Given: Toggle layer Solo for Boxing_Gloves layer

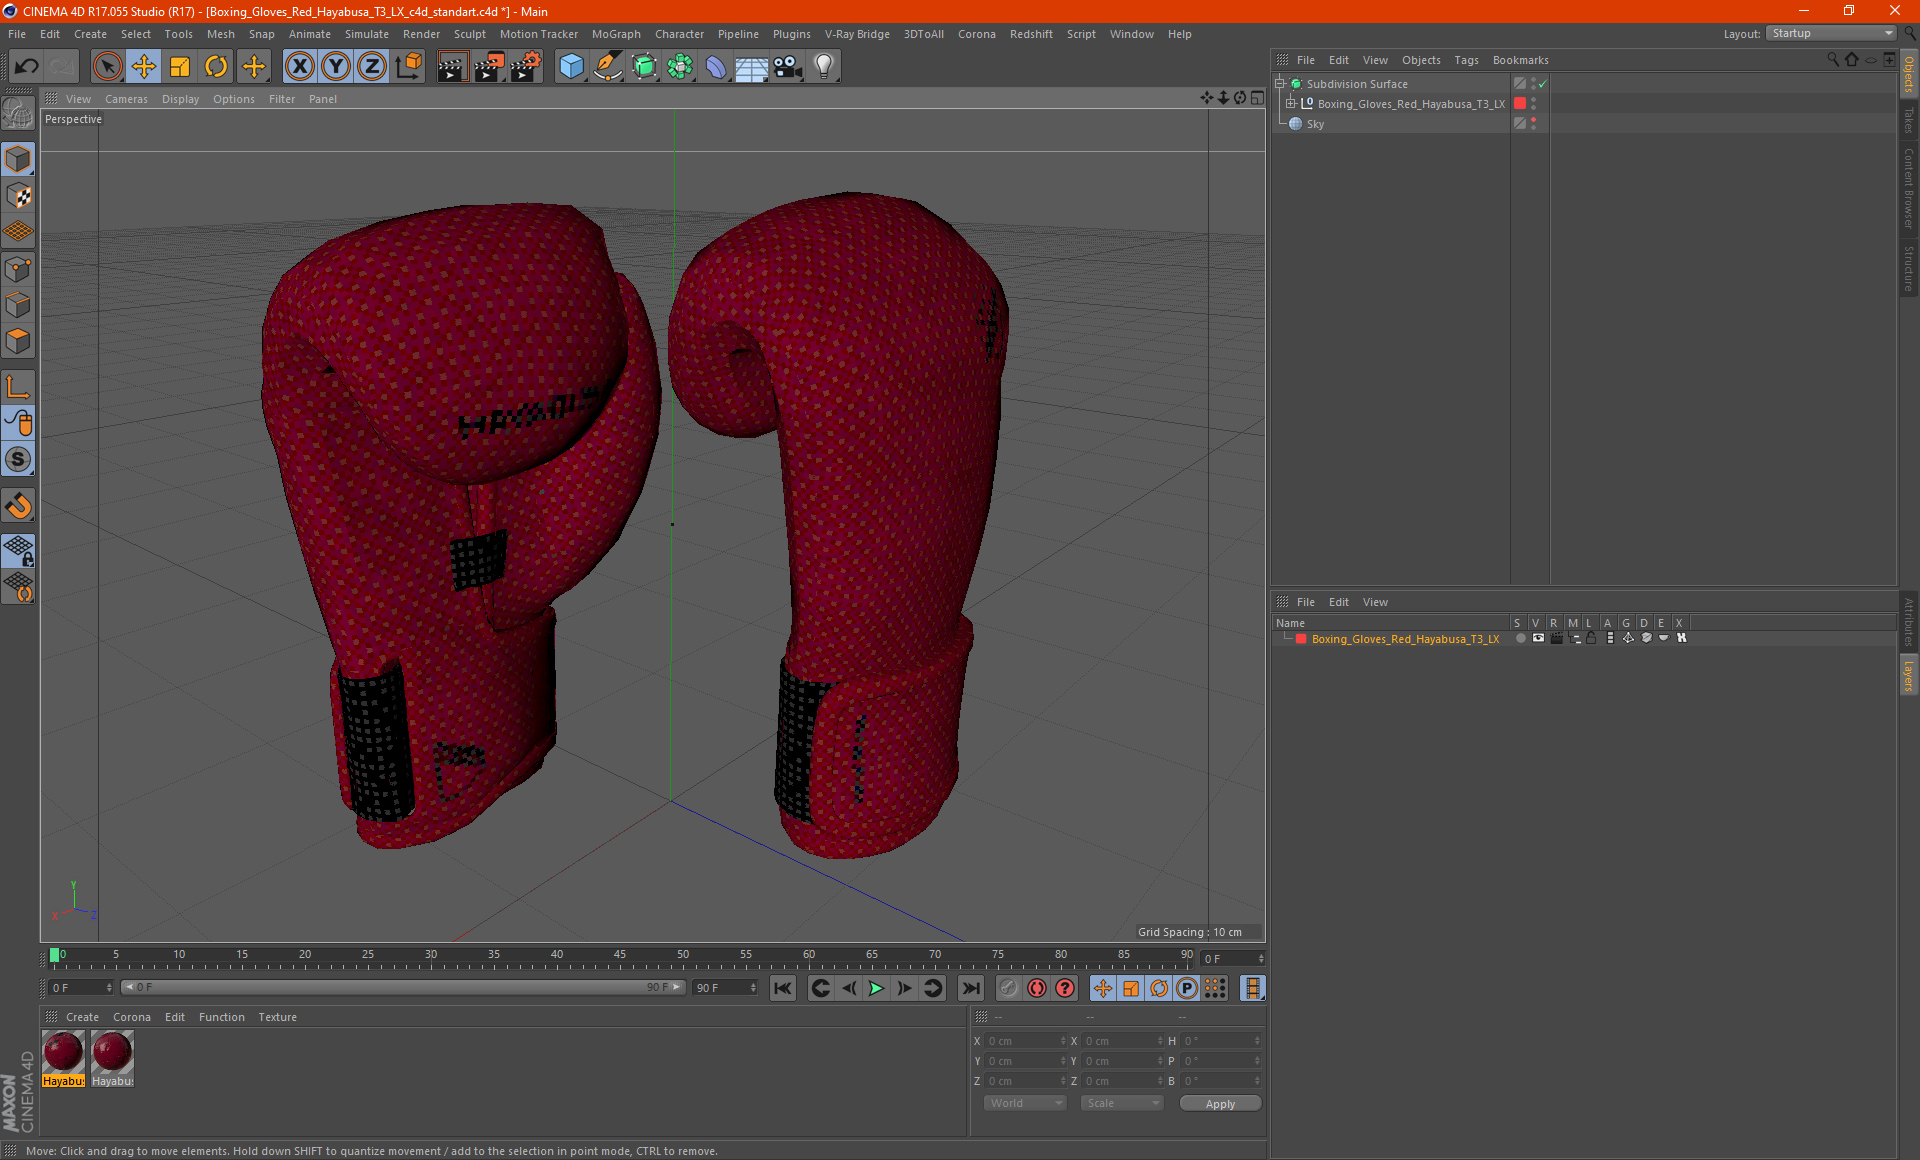Looking at the screenshot, I should [1520, 638].
